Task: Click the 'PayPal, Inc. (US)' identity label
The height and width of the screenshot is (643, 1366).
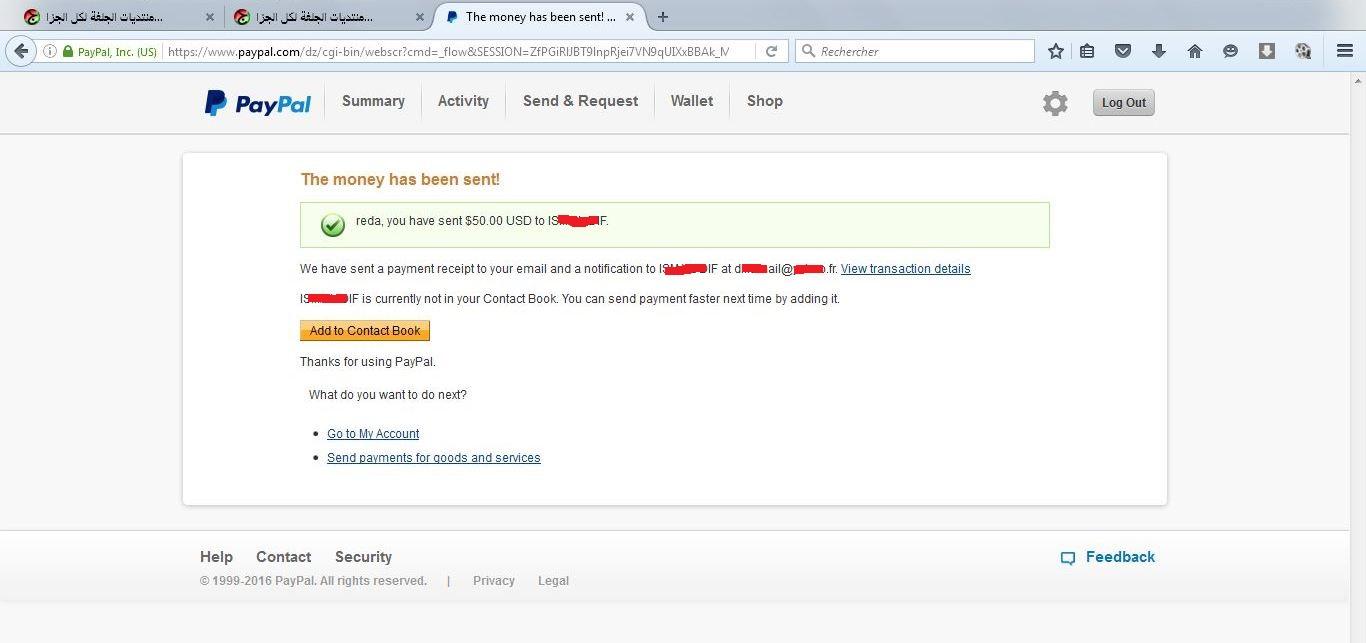Action: [117, 51]
